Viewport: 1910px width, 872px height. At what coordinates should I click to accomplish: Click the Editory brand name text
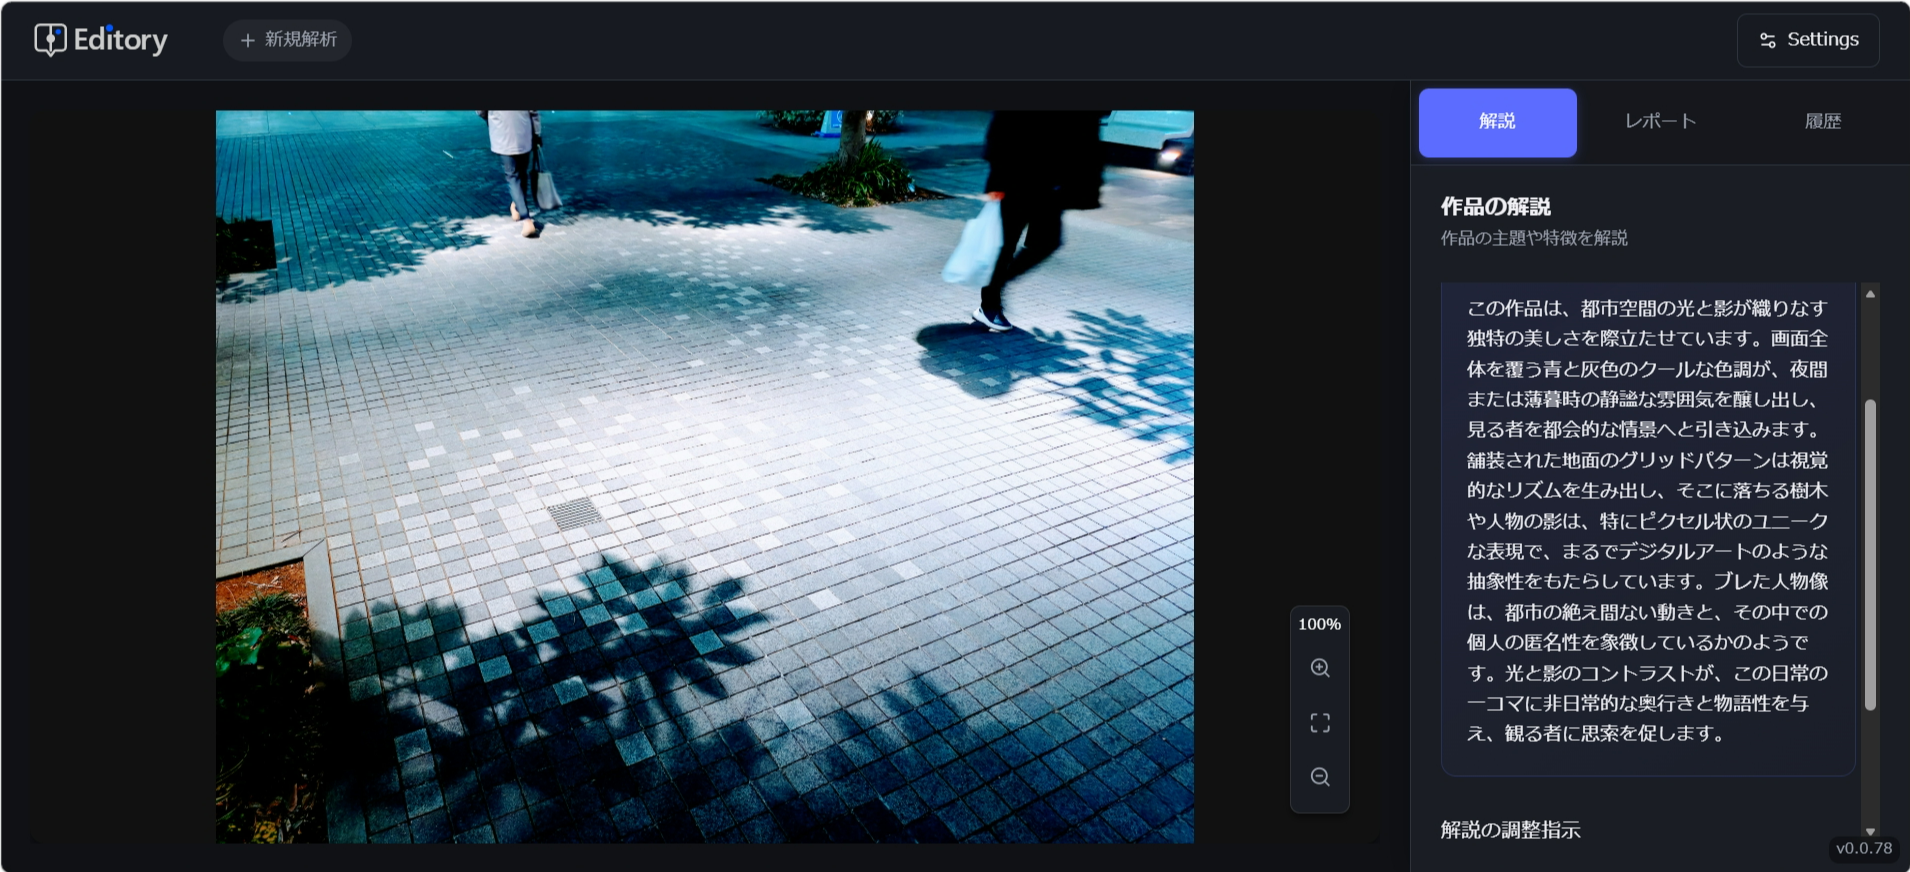click(x=120, y=40)
